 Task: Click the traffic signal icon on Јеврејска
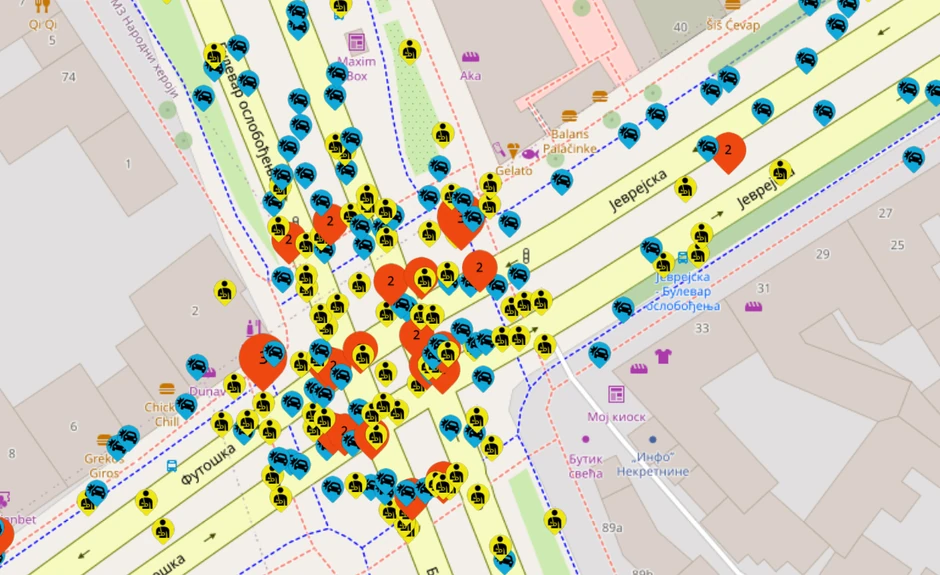coord(526,256)
